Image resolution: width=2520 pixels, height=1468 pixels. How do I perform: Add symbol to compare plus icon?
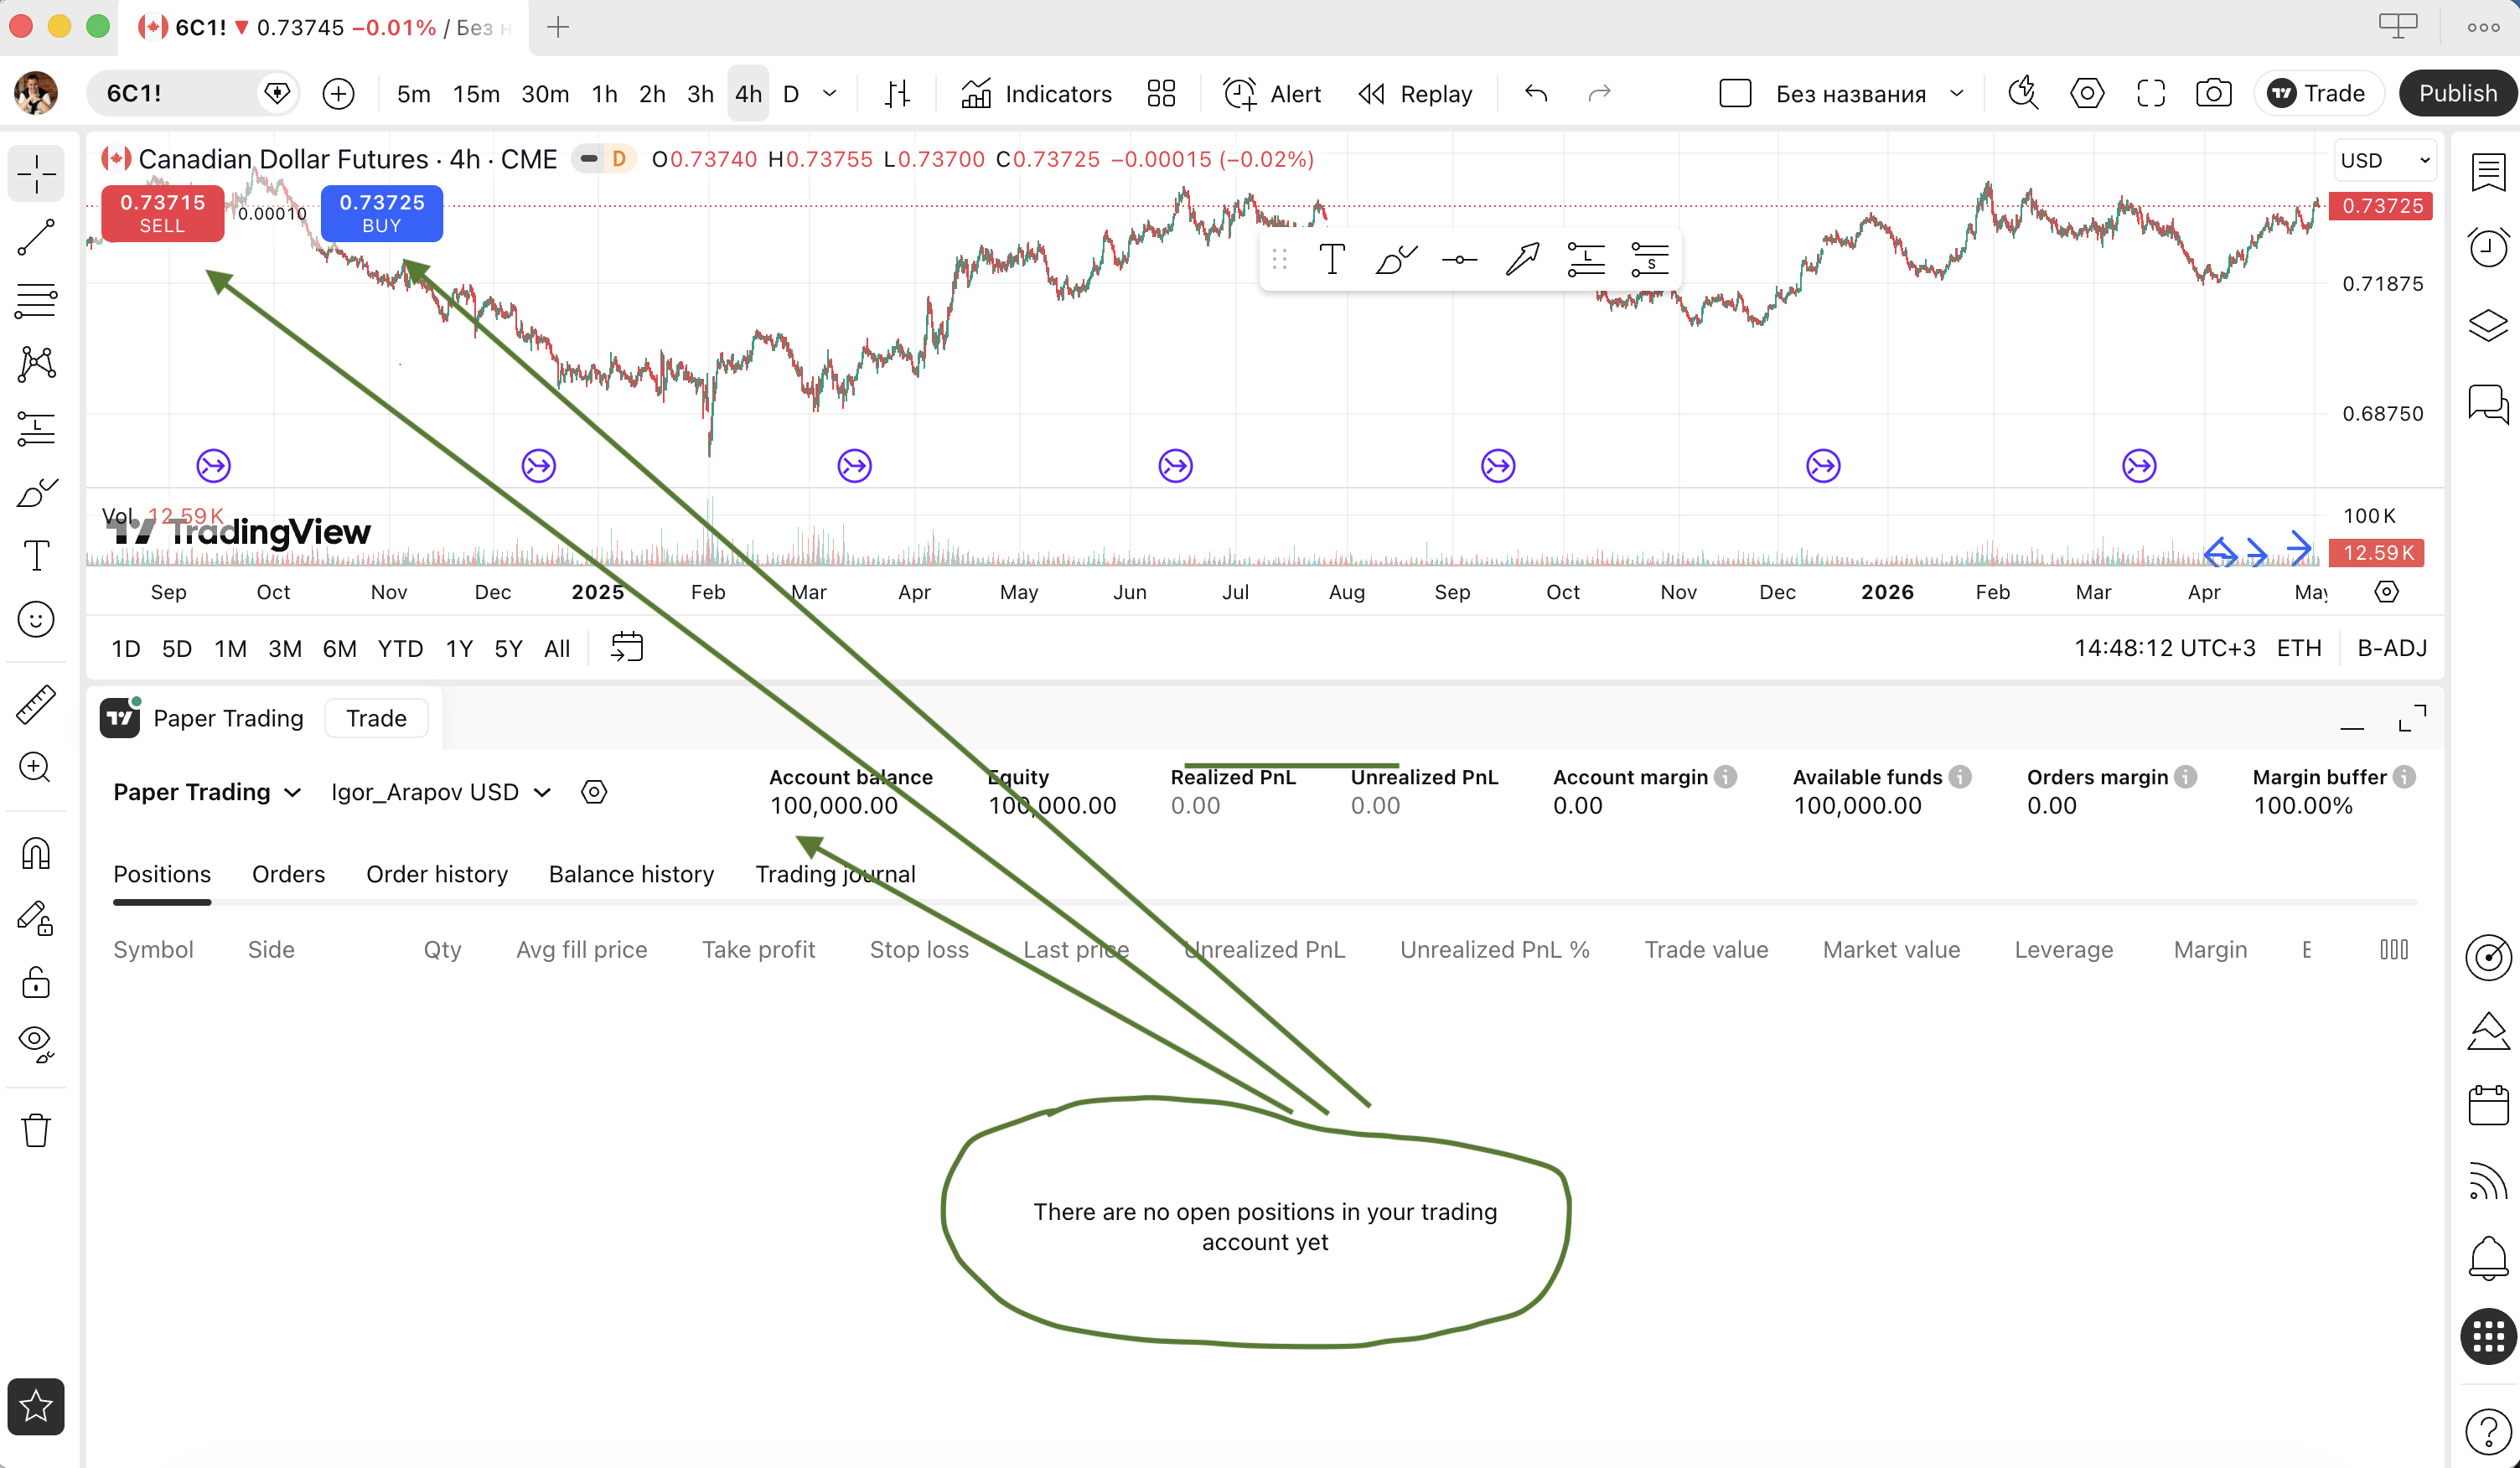pos(339,94)
